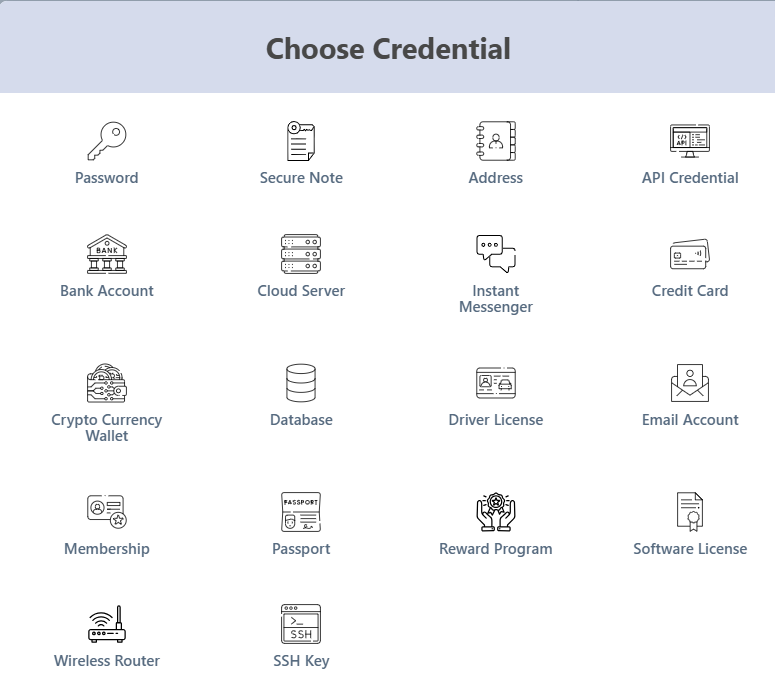Select the Driver License card icon

tap(496, 383)
